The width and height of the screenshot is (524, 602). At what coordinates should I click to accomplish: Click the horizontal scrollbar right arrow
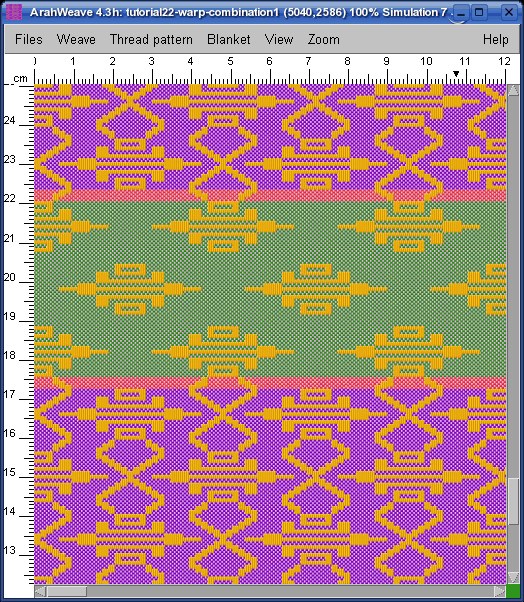coord(499,591)
